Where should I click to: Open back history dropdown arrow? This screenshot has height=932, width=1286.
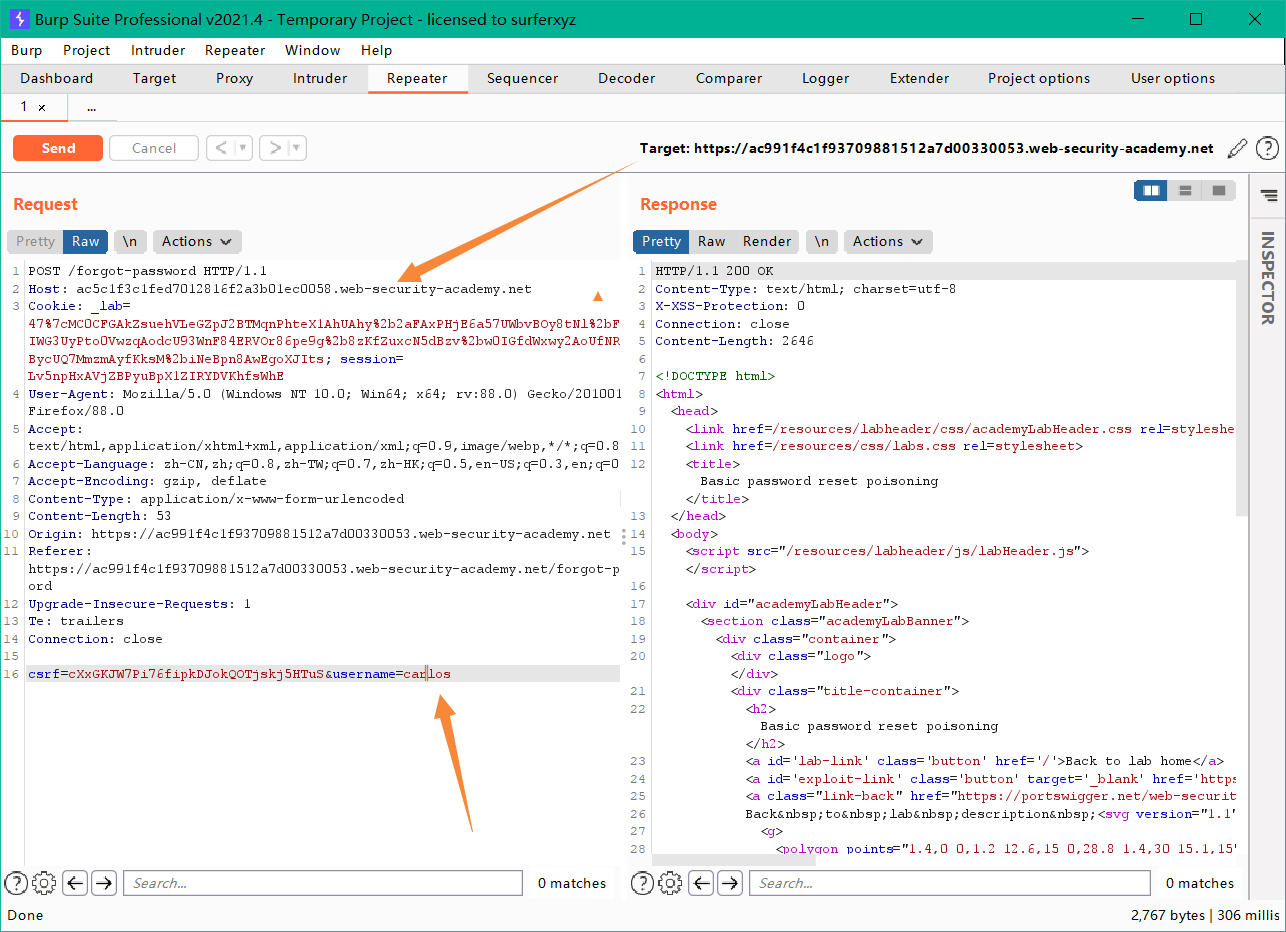pyautogui.click(x=243, y=148)
